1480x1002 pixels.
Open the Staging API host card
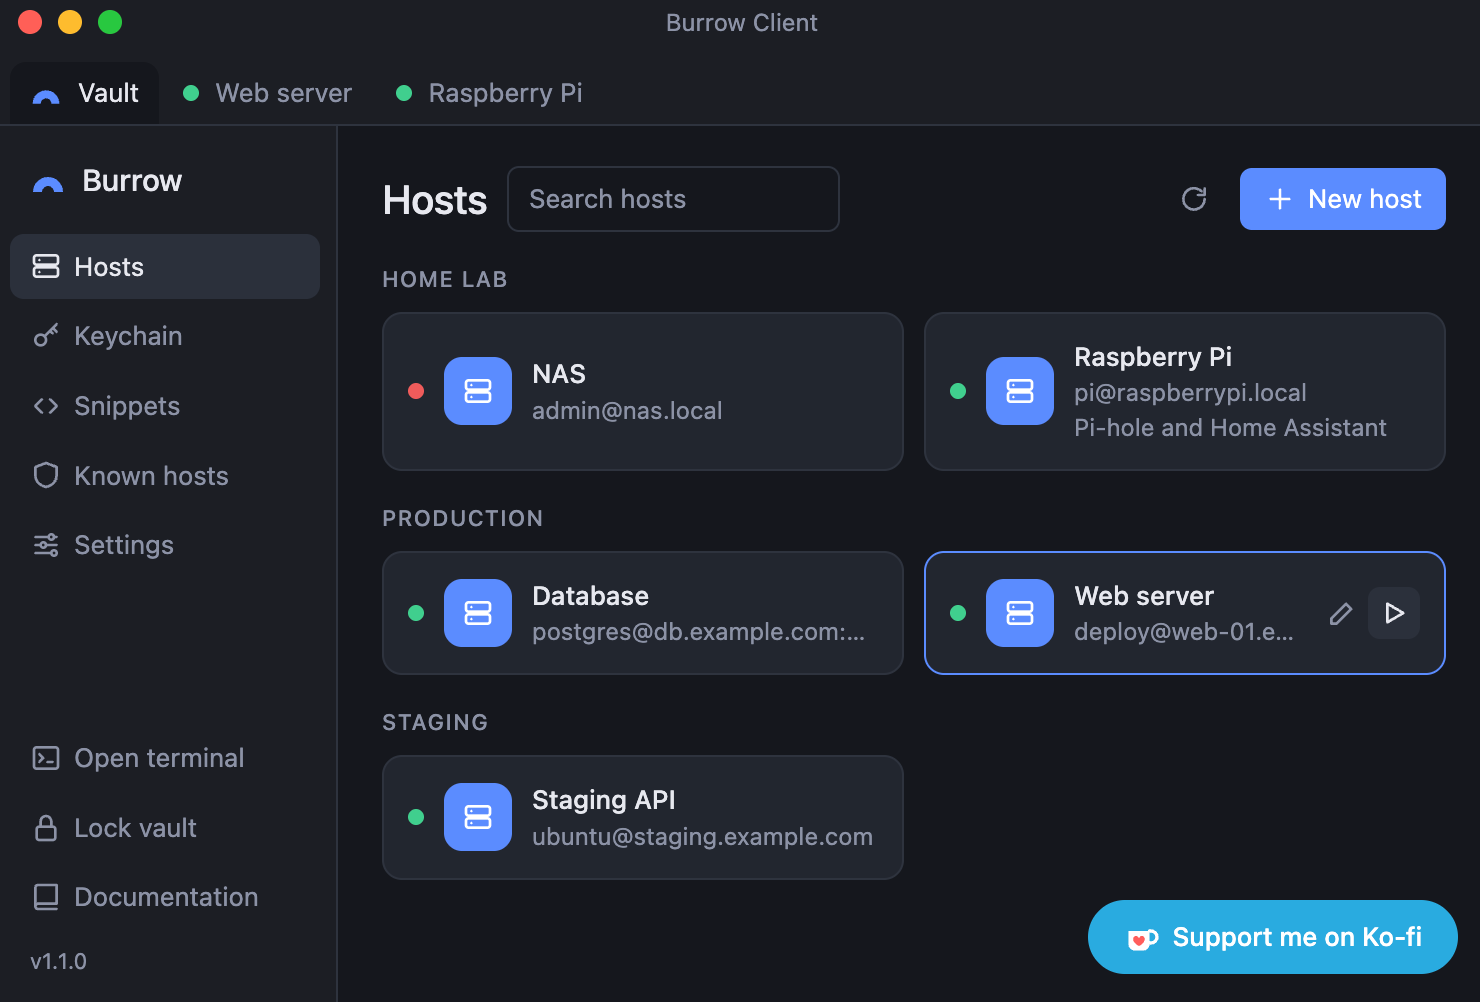coord(643,817)
